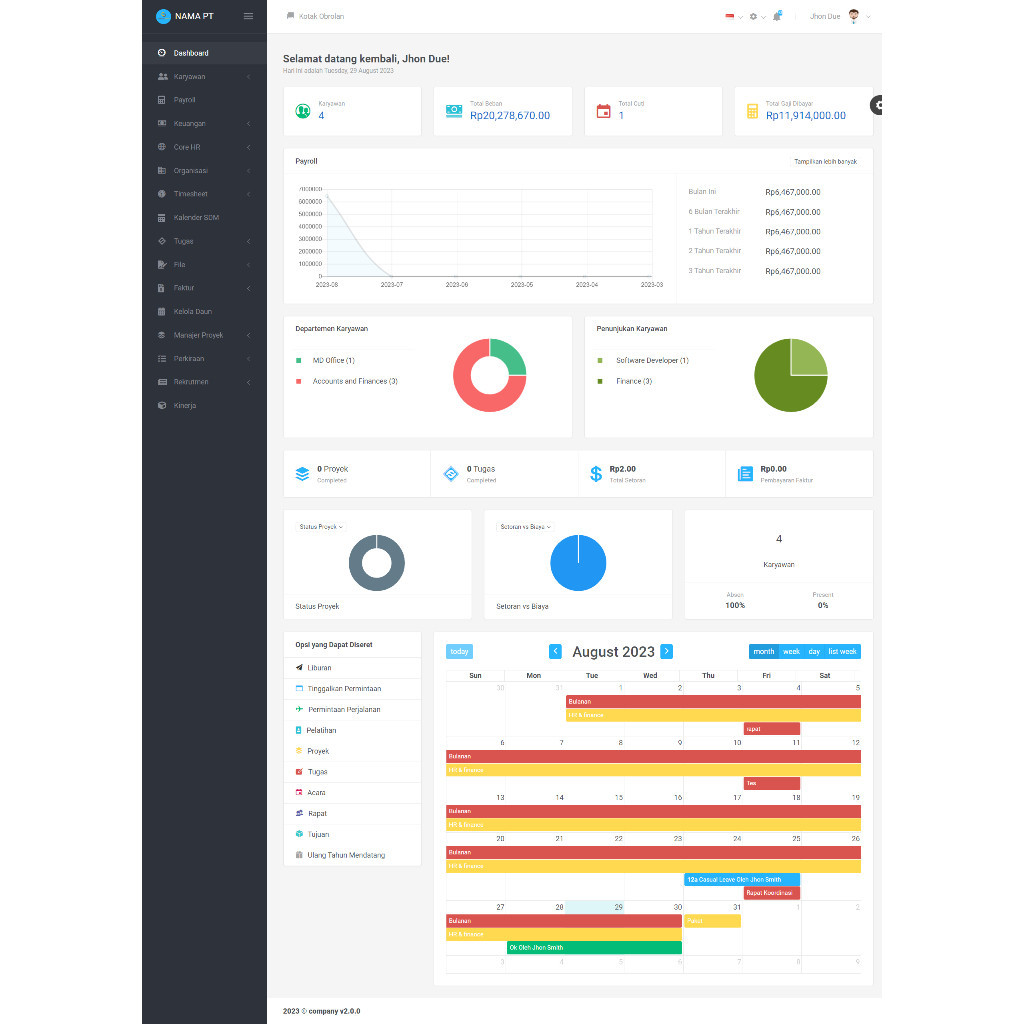The image size is (1024, 1024).
Task: Click Accounts and Finances red legend swatch
Action: 298,381
